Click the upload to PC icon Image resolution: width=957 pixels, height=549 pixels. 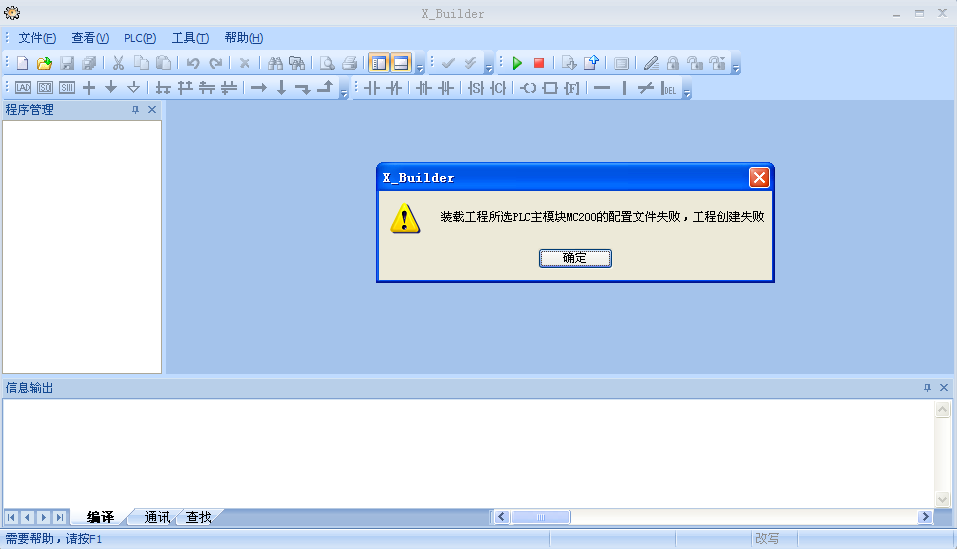[591, 63]
